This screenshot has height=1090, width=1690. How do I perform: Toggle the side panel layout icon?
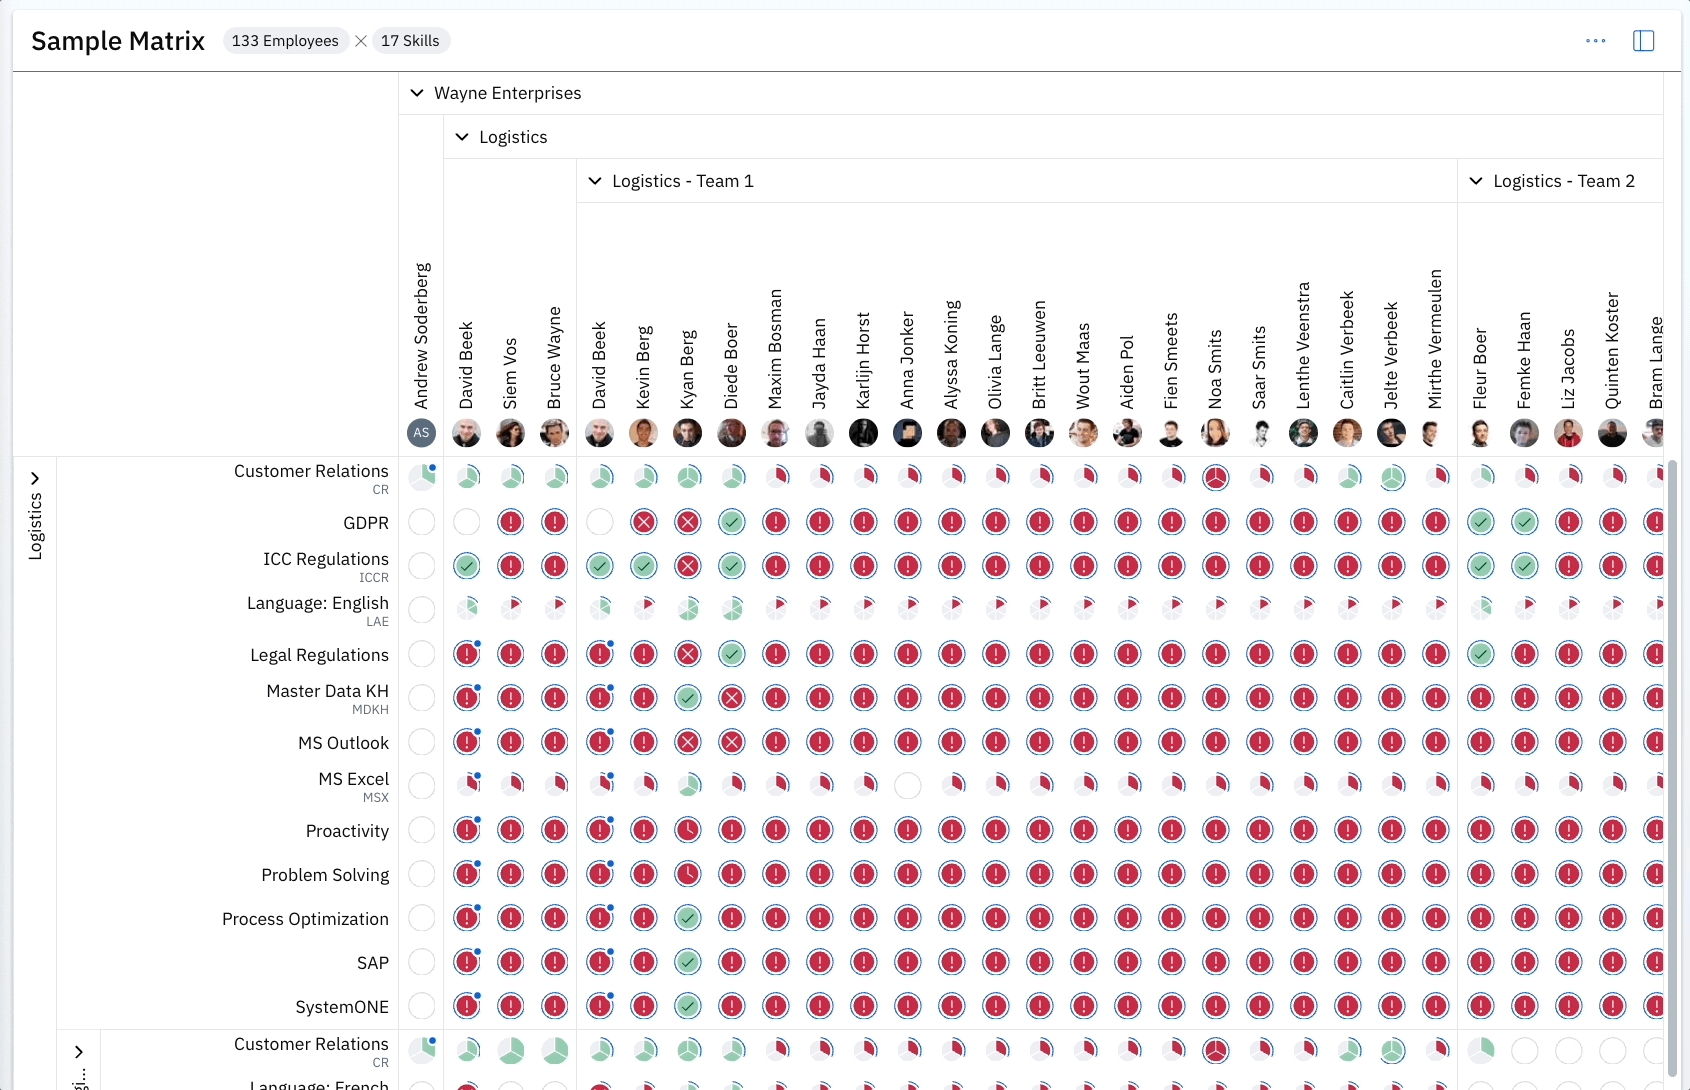pos(1643,41)
